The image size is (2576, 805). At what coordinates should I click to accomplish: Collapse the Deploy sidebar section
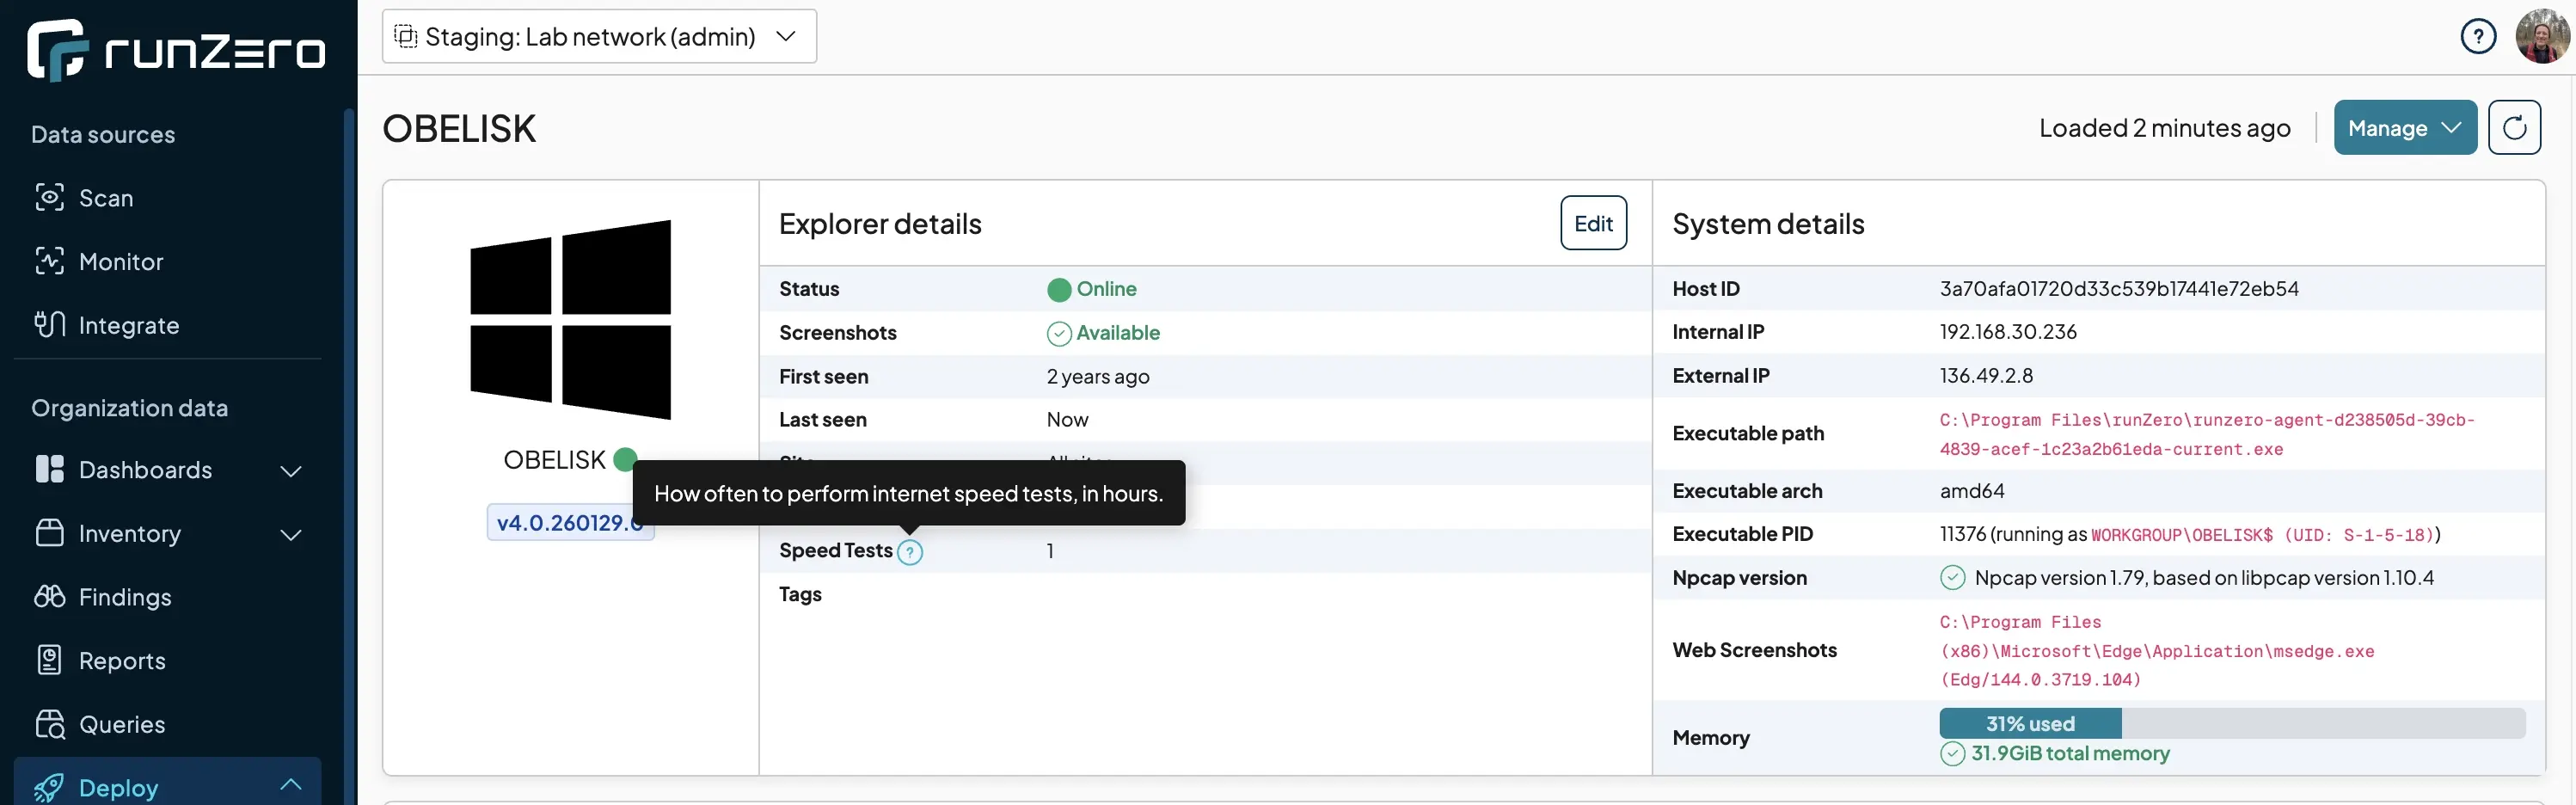click(291, 784)
